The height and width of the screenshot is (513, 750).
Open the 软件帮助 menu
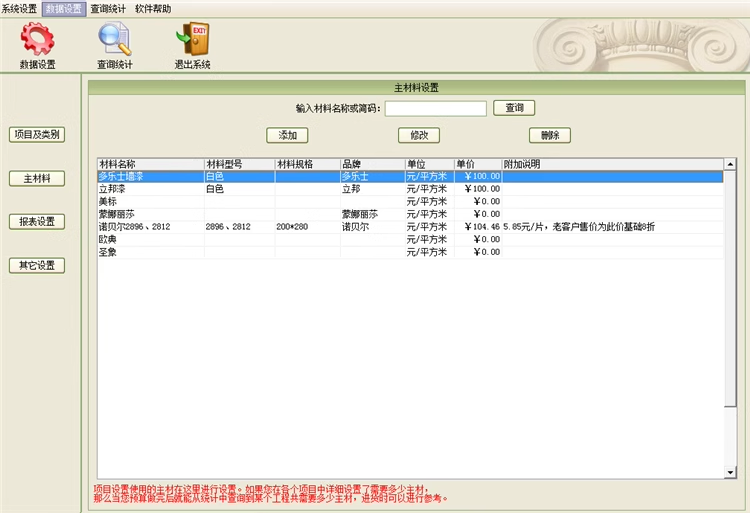pyautogui.click(x=153, y=9)
